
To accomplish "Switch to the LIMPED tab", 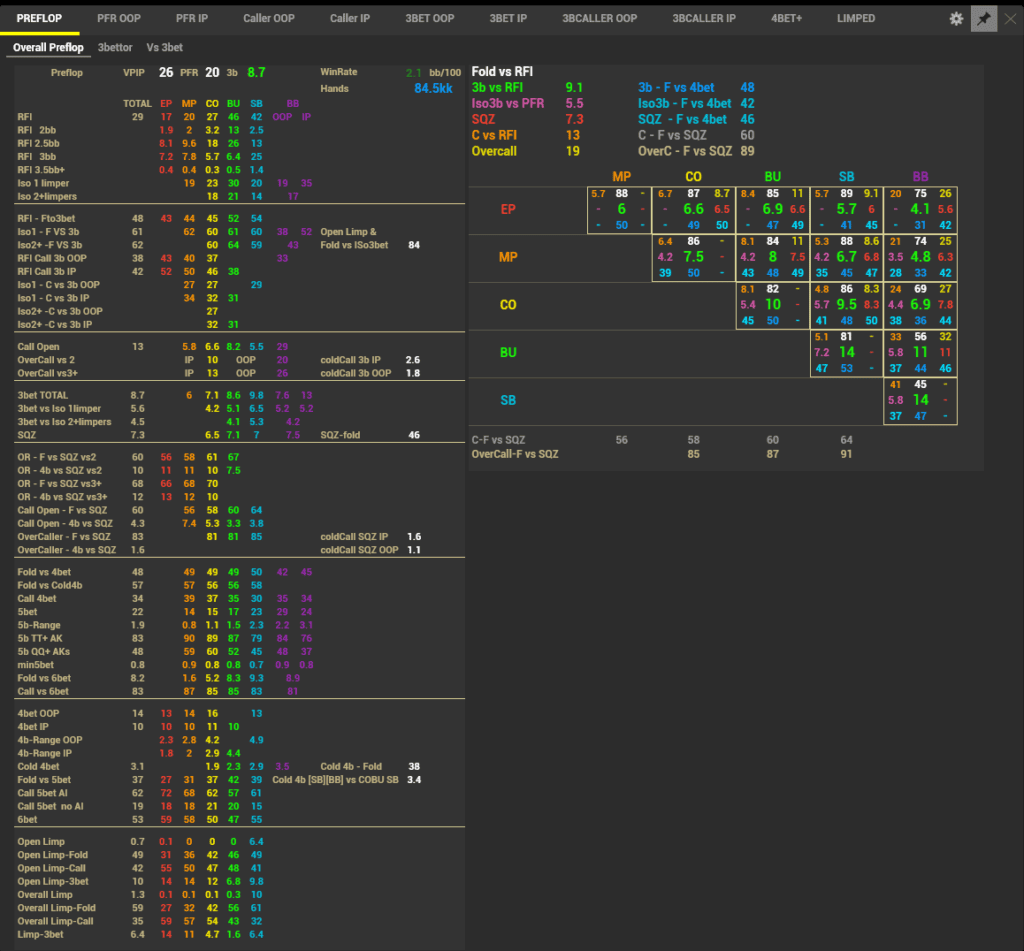I will point(855,19).
